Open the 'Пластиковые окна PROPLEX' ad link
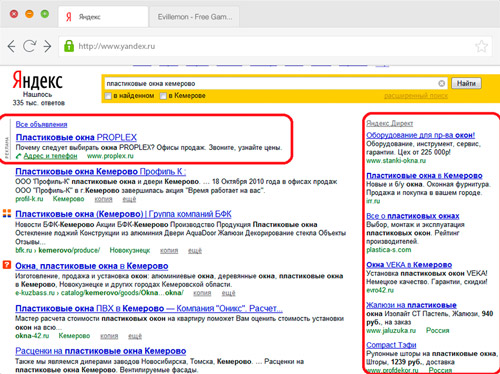Screen dimensions: 500x374 [76, 137]
